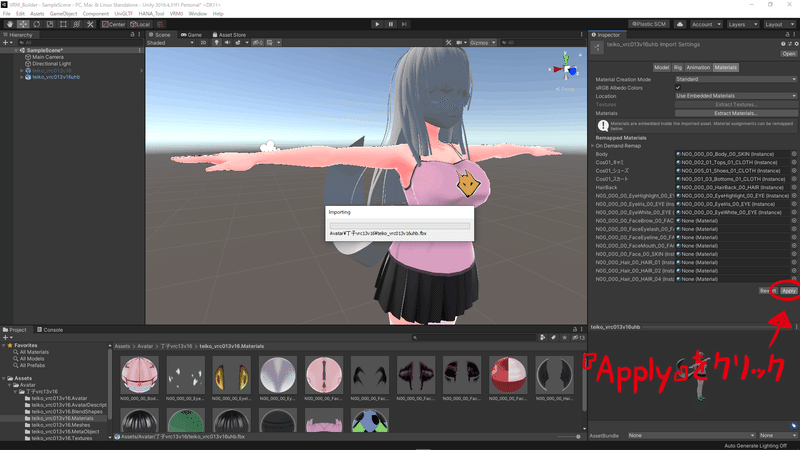The width and height of the screenshot is (800, 450).
Task: Toggle 2D view mode in Scene
Action: click(203, 42)
